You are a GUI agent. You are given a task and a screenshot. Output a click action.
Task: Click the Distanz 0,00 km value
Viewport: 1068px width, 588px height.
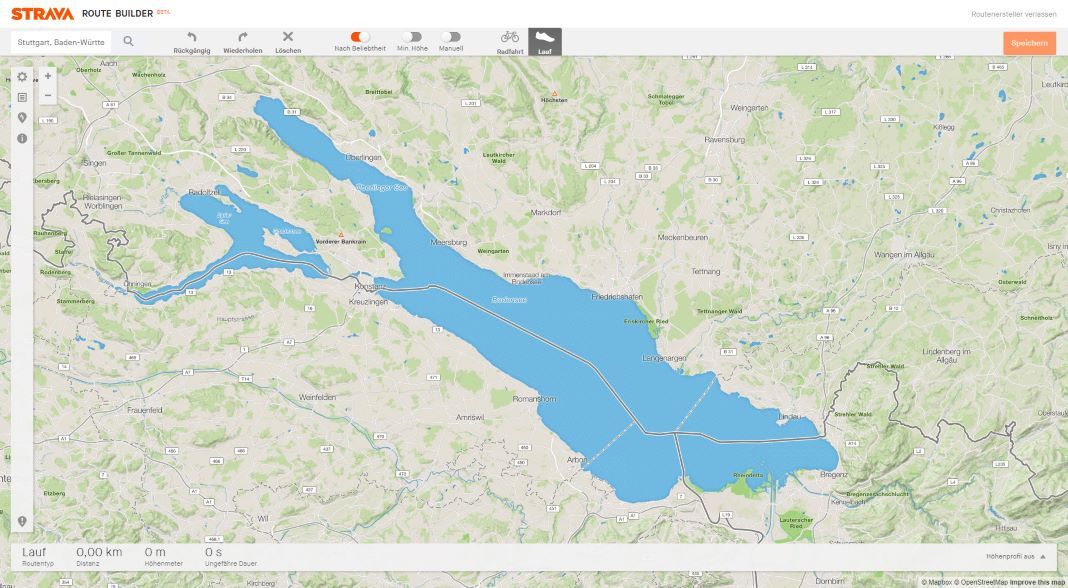99,552
